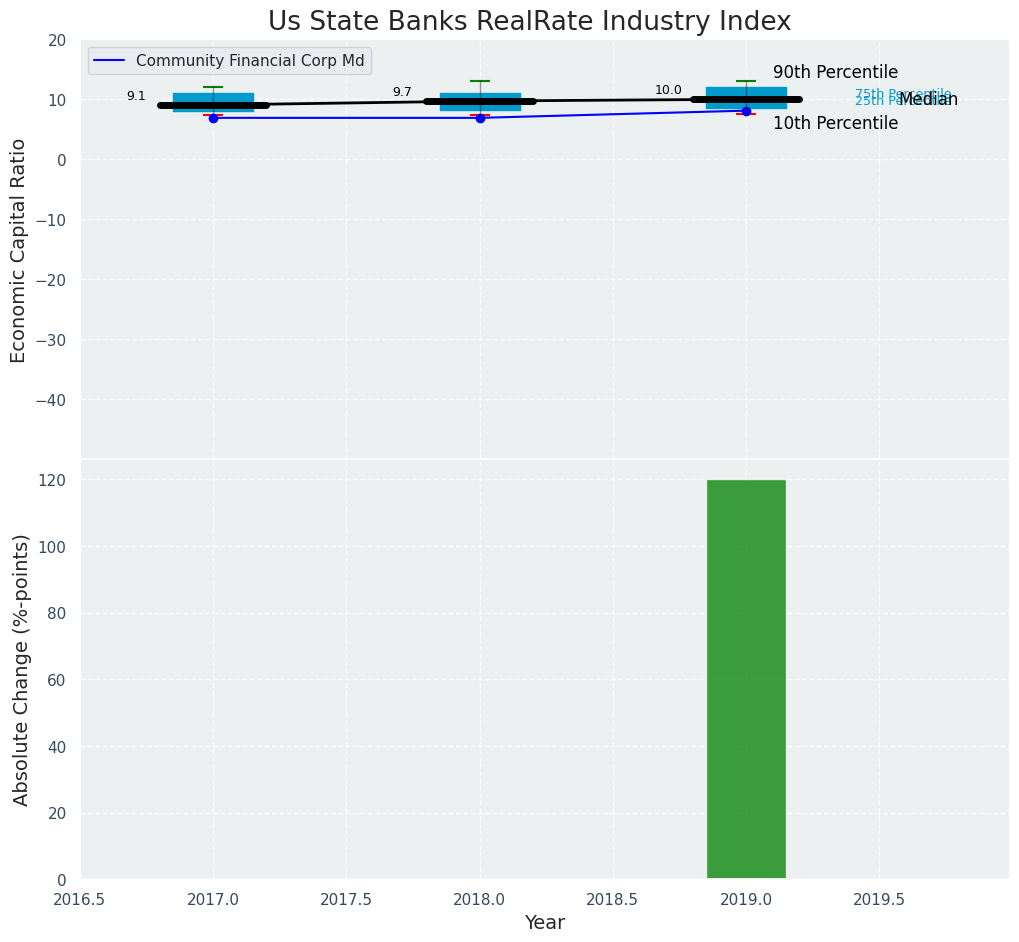Screen dimensions: 1019x942
Task: Click the blue data point at 2018
Action: [480, 118]
